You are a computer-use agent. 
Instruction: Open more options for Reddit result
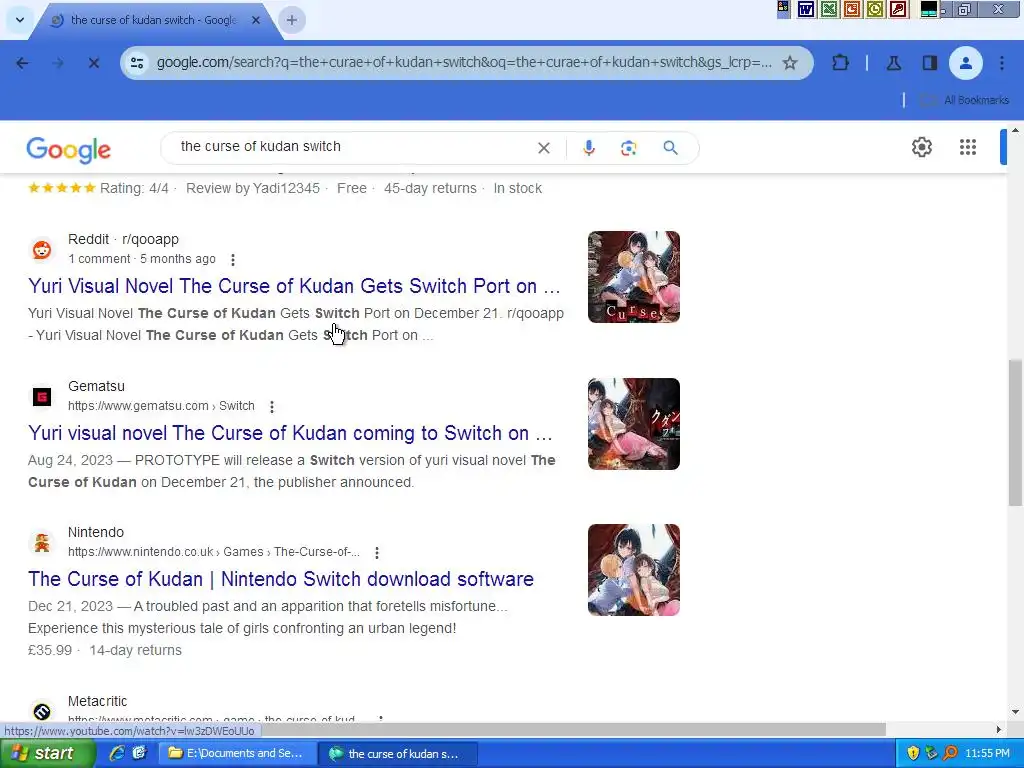point(232,260)
